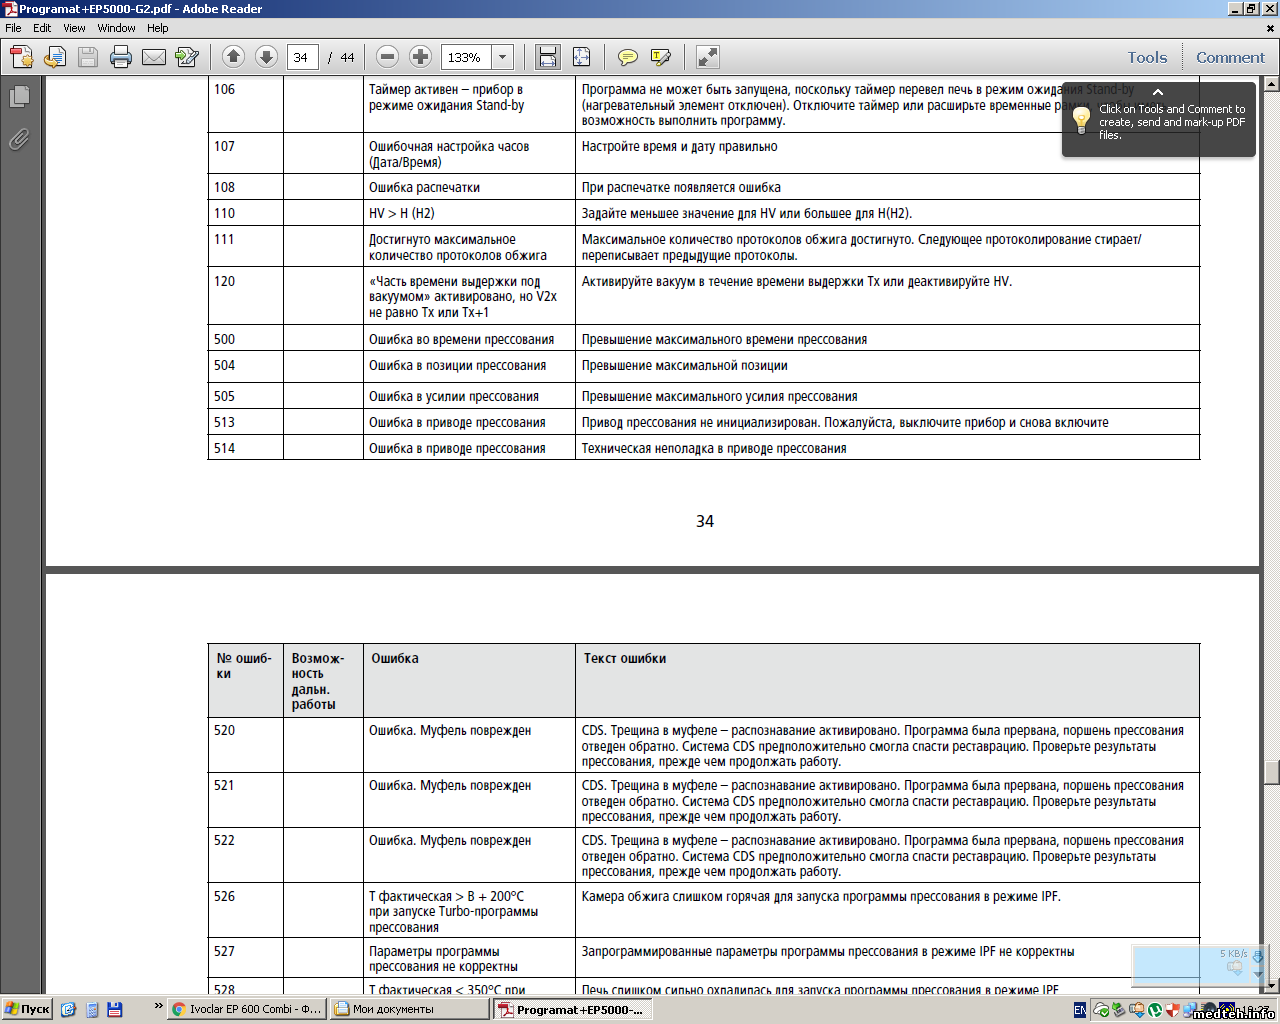
Task: Show the Page Thumbnails panel
Action: pyautogui.click(x=19, y=97)
